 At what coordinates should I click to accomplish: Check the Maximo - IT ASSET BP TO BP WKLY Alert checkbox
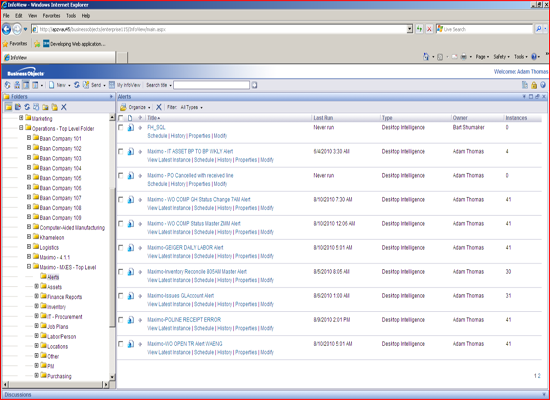coord(121,152)
